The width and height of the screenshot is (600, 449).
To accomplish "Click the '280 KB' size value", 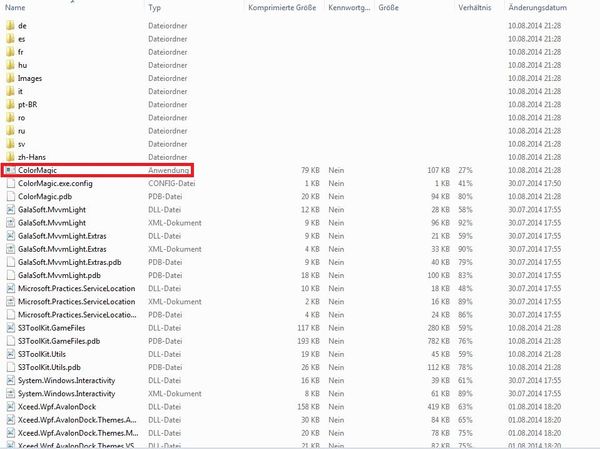I will [x=439, y=328].
